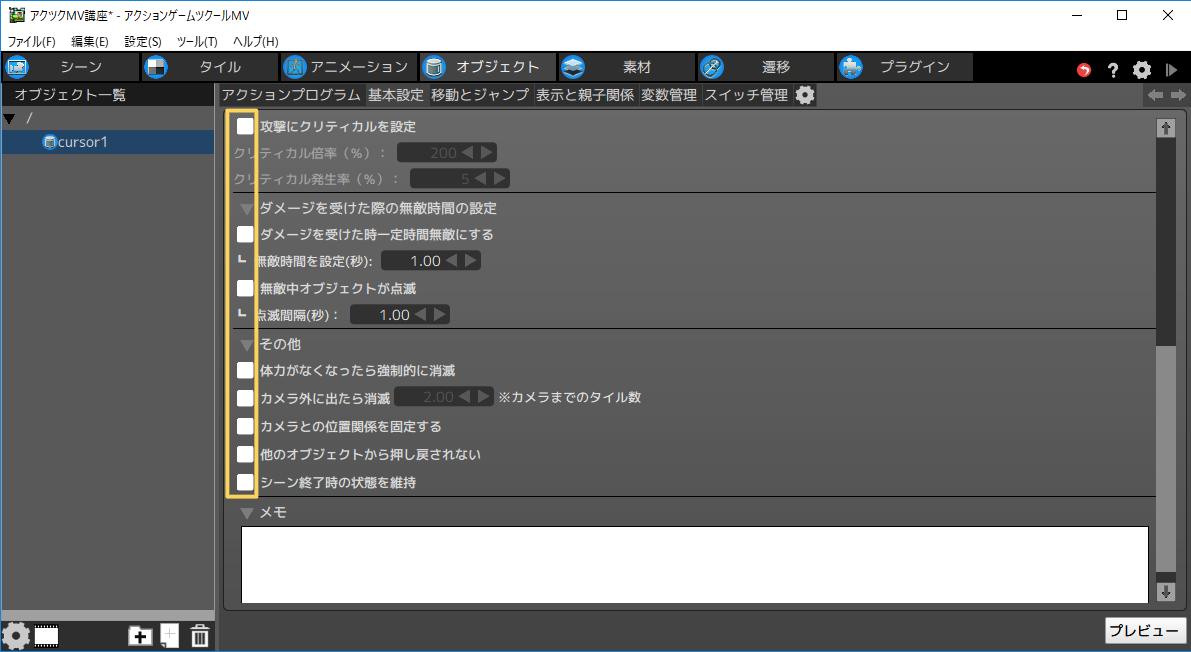
Task: Collapse root folder in object list
Action: coord(10,119)
